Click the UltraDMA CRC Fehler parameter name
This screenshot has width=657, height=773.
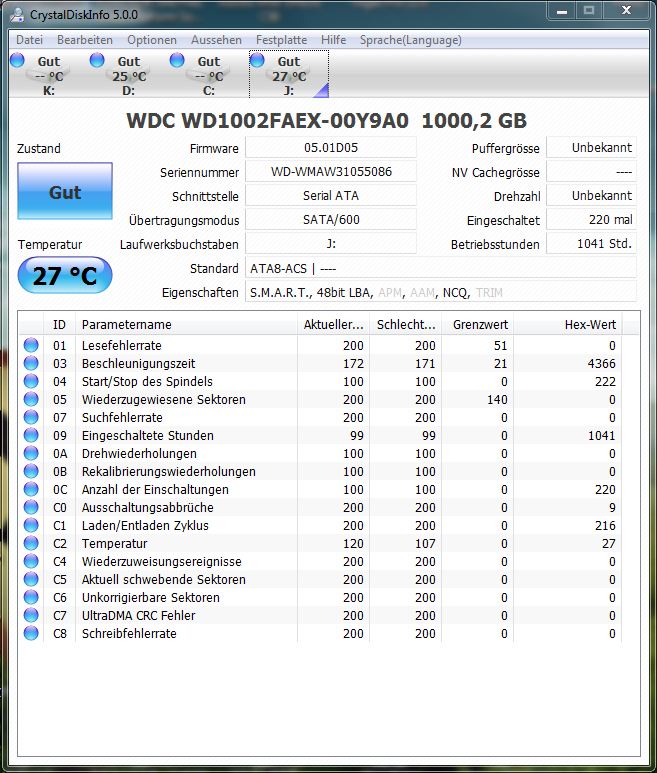point(138,615)
